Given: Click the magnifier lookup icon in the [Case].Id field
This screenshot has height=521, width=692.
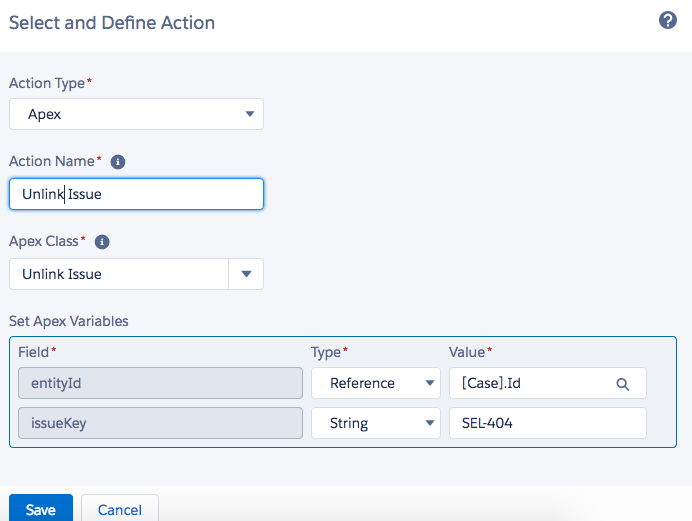Looking at the screenshot, I should [622, 384].
